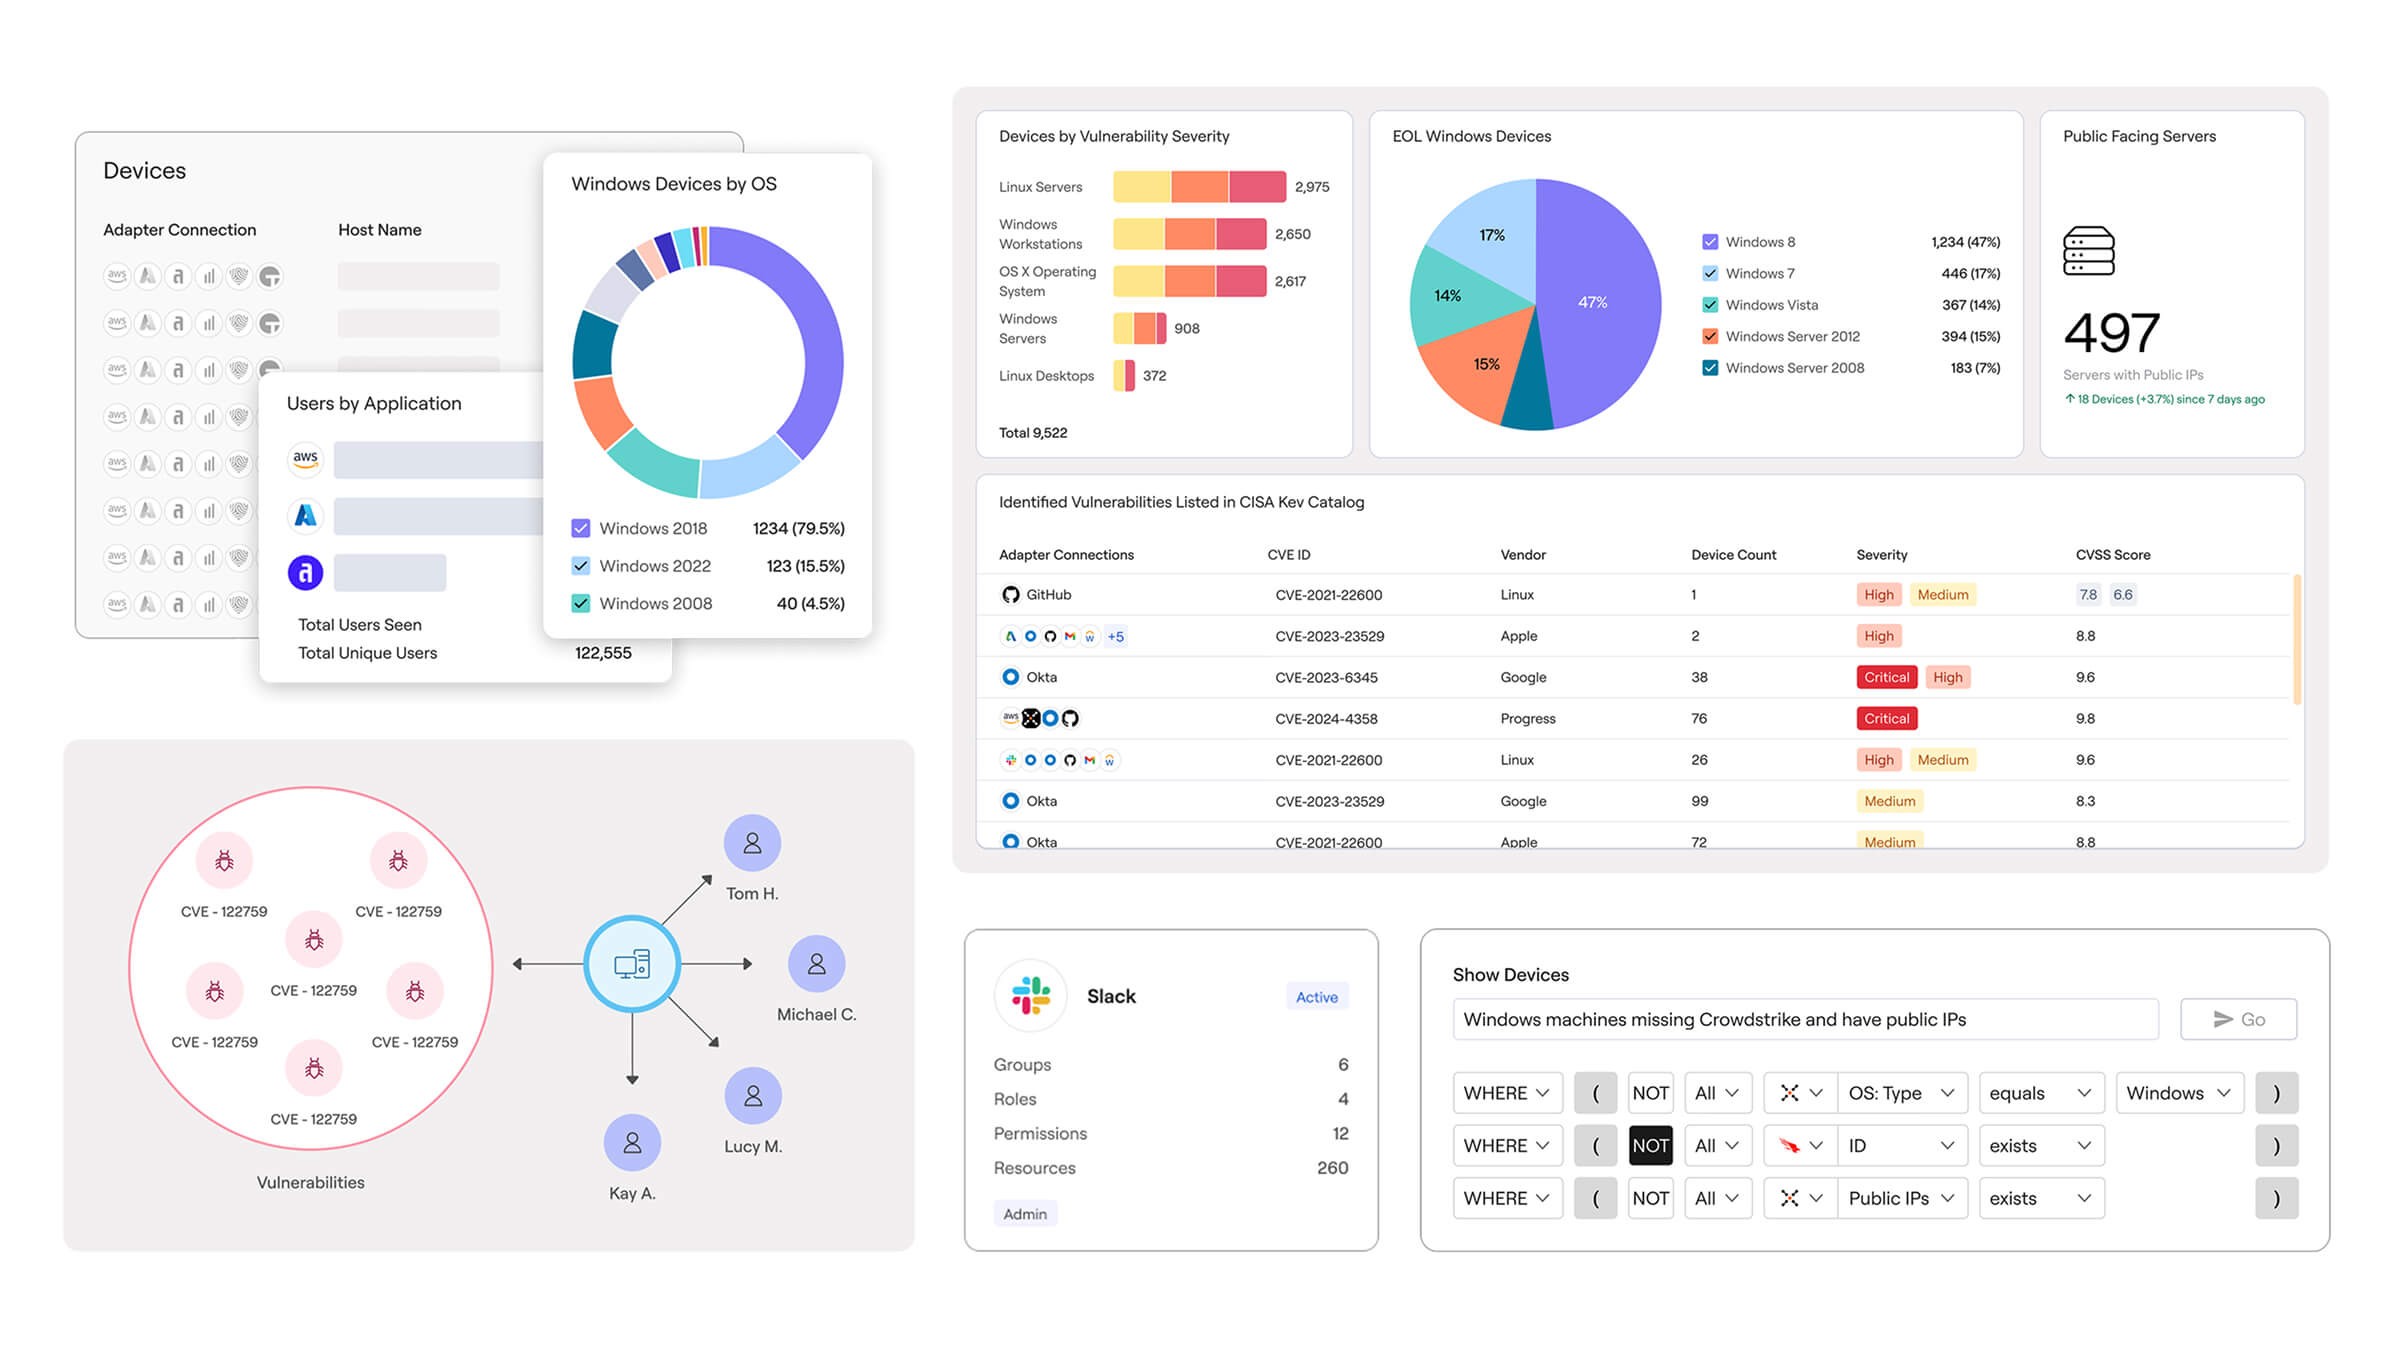2400x1350 pixels.
Task: Click the Device Count column header
Action: [x=1733, y=555]
